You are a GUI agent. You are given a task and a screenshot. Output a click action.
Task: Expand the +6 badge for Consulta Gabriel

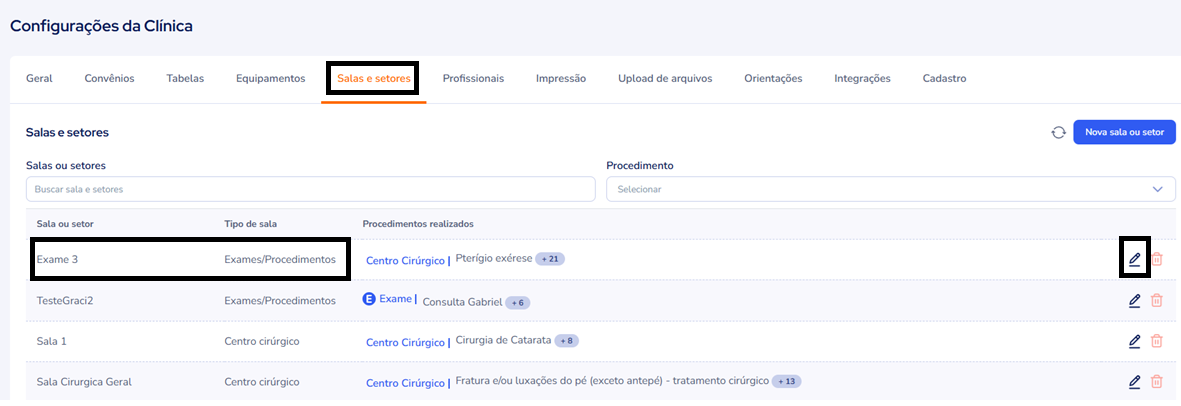(x=517, y=301)
